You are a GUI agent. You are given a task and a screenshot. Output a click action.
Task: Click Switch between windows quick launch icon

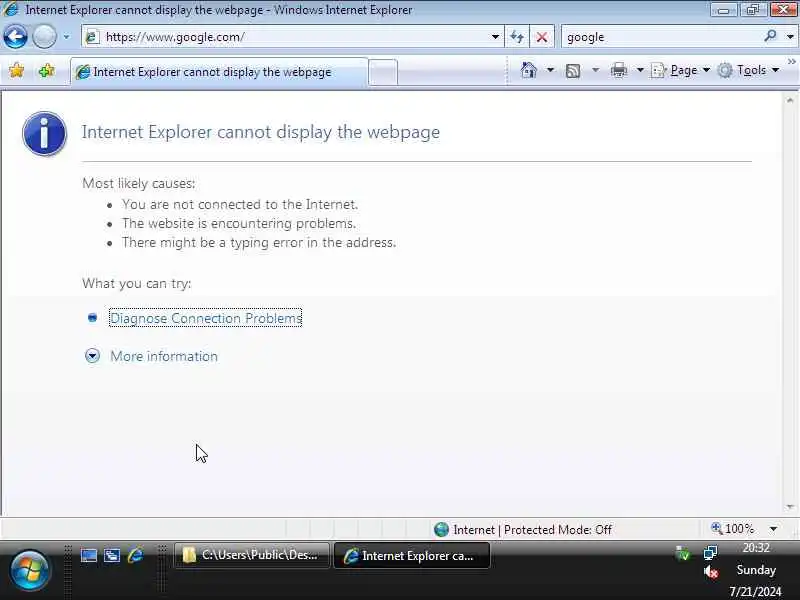[x=112, y=555]
